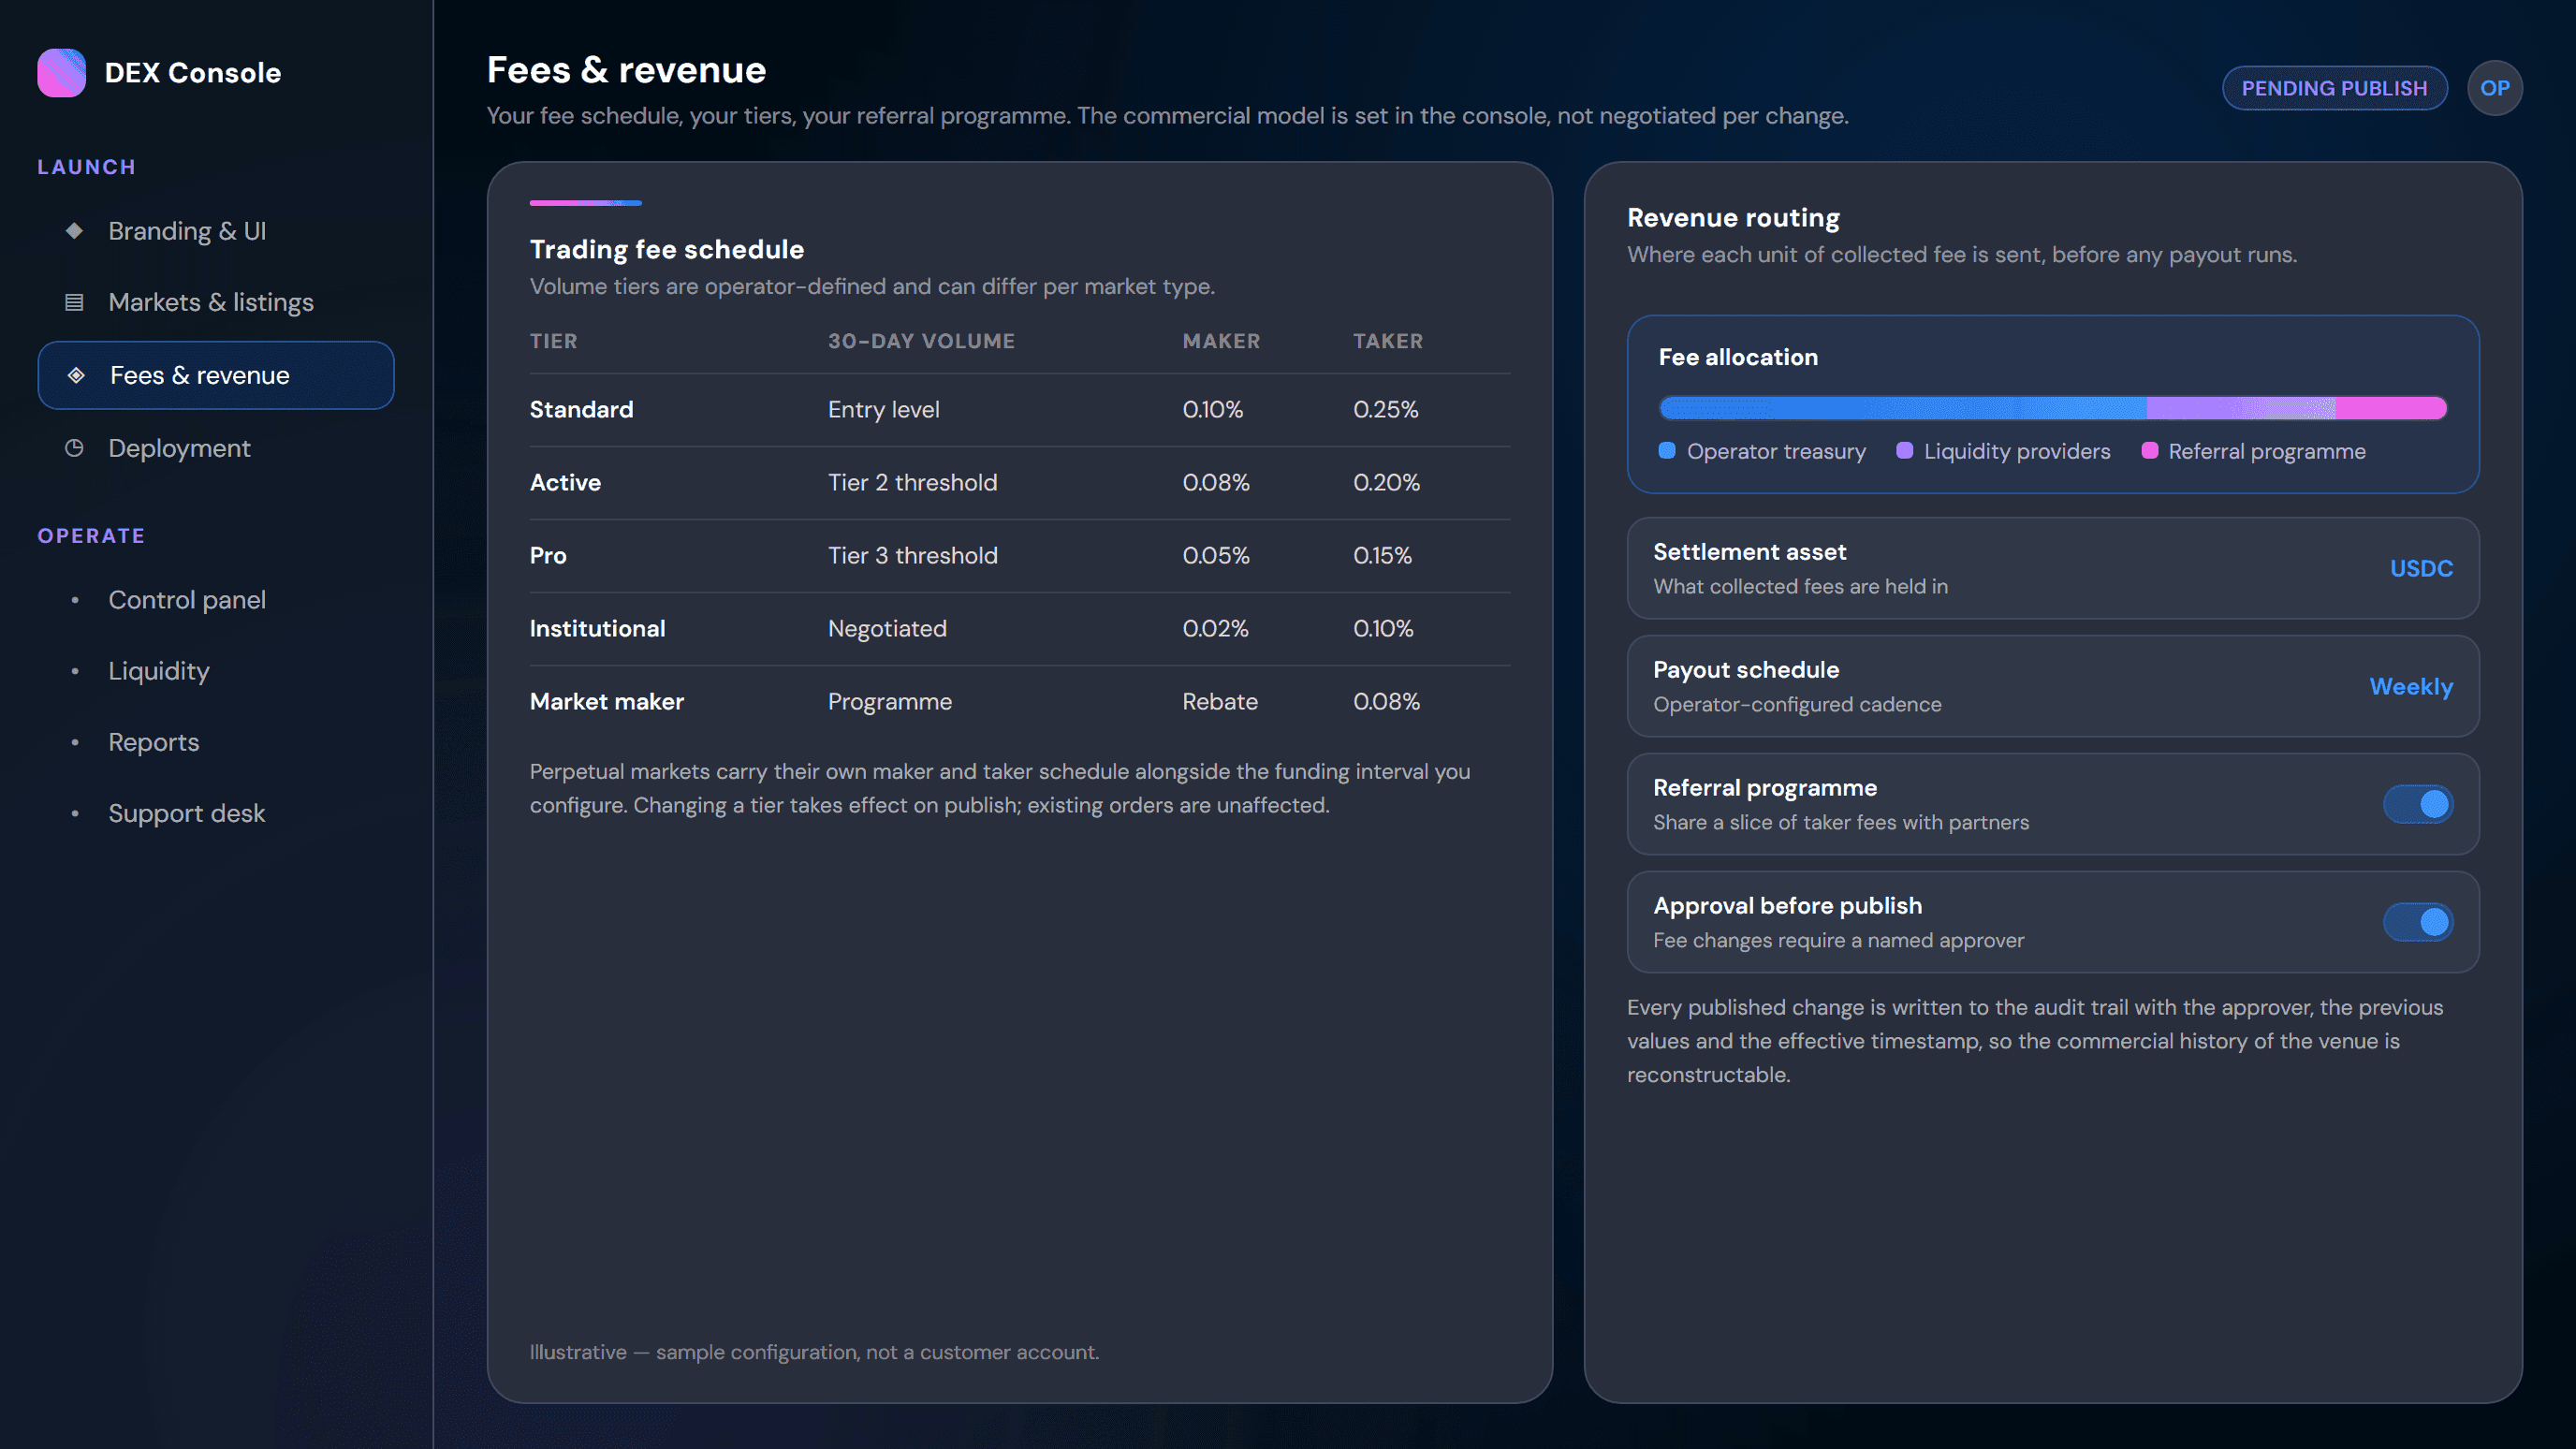
Task: Open the Liquidity page
Action: point(216,671)
